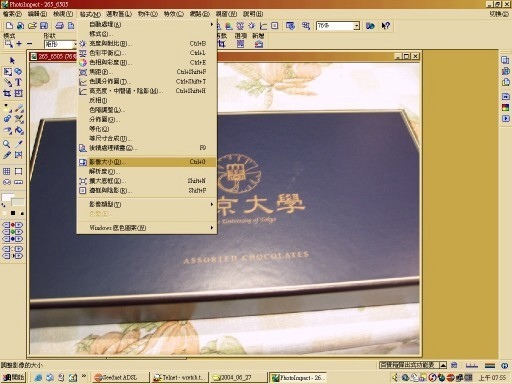512x384 pixels.
Task: Select the Text tool (T)
Action: 18,82
